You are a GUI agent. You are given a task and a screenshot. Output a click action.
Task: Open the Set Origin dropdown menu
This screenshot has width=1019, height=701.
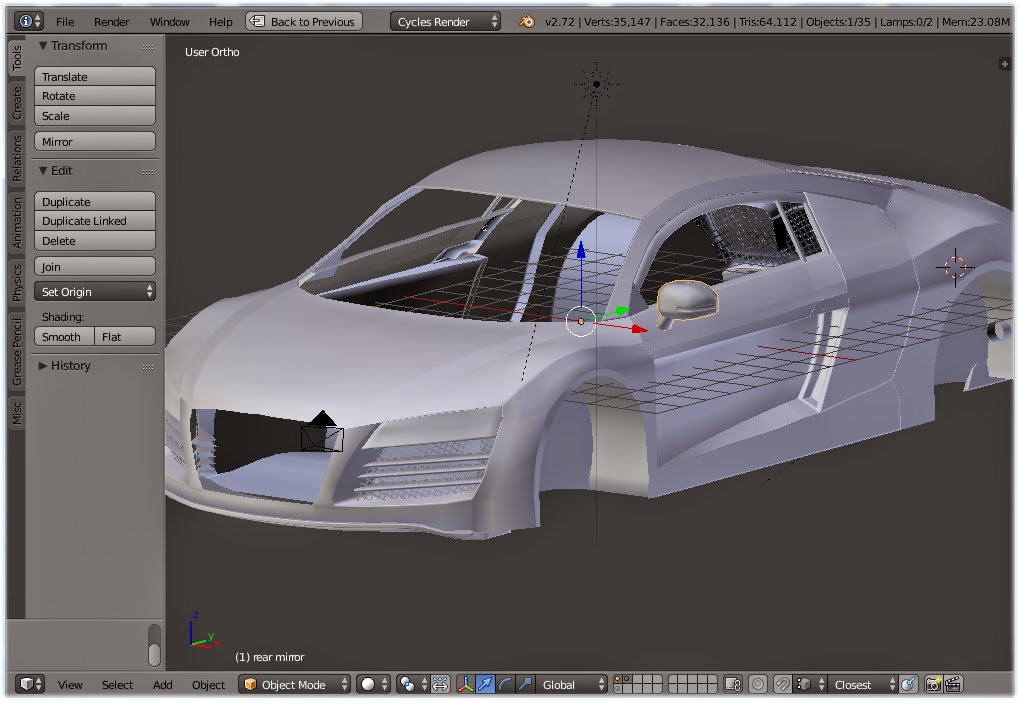click(x=94, y=291)
